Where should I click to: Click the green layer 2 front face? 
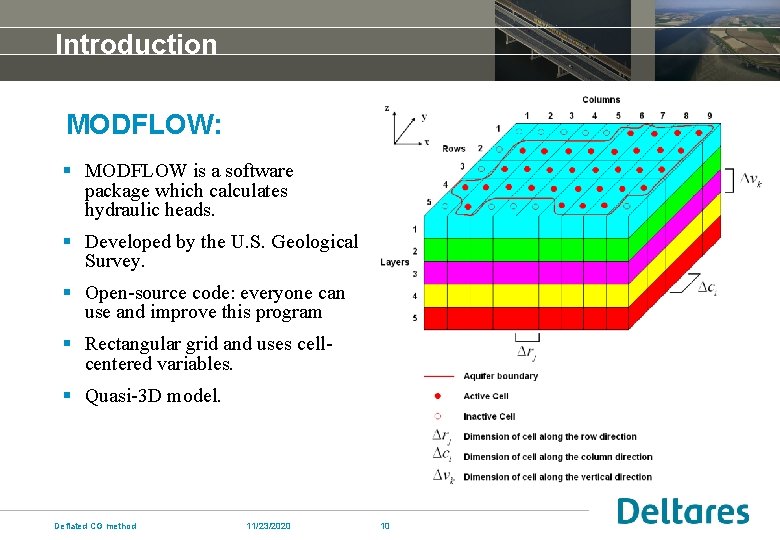click(x=526, y=250)
